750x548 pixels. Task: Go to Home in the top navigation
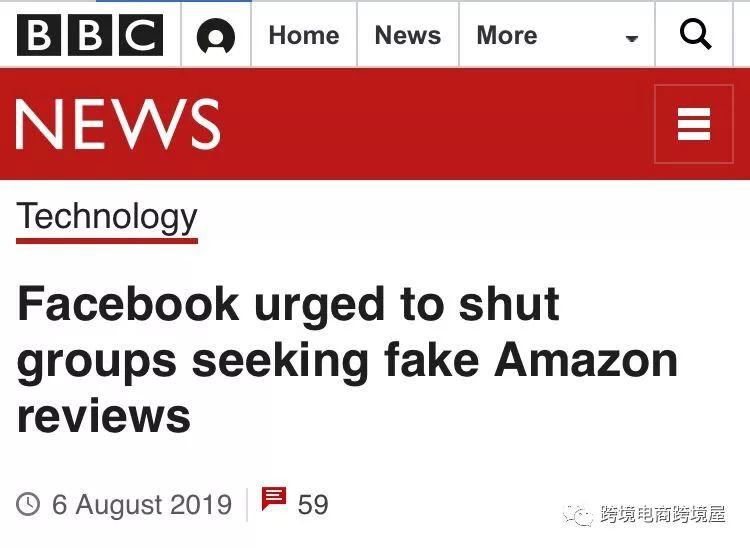click(304, 35)
